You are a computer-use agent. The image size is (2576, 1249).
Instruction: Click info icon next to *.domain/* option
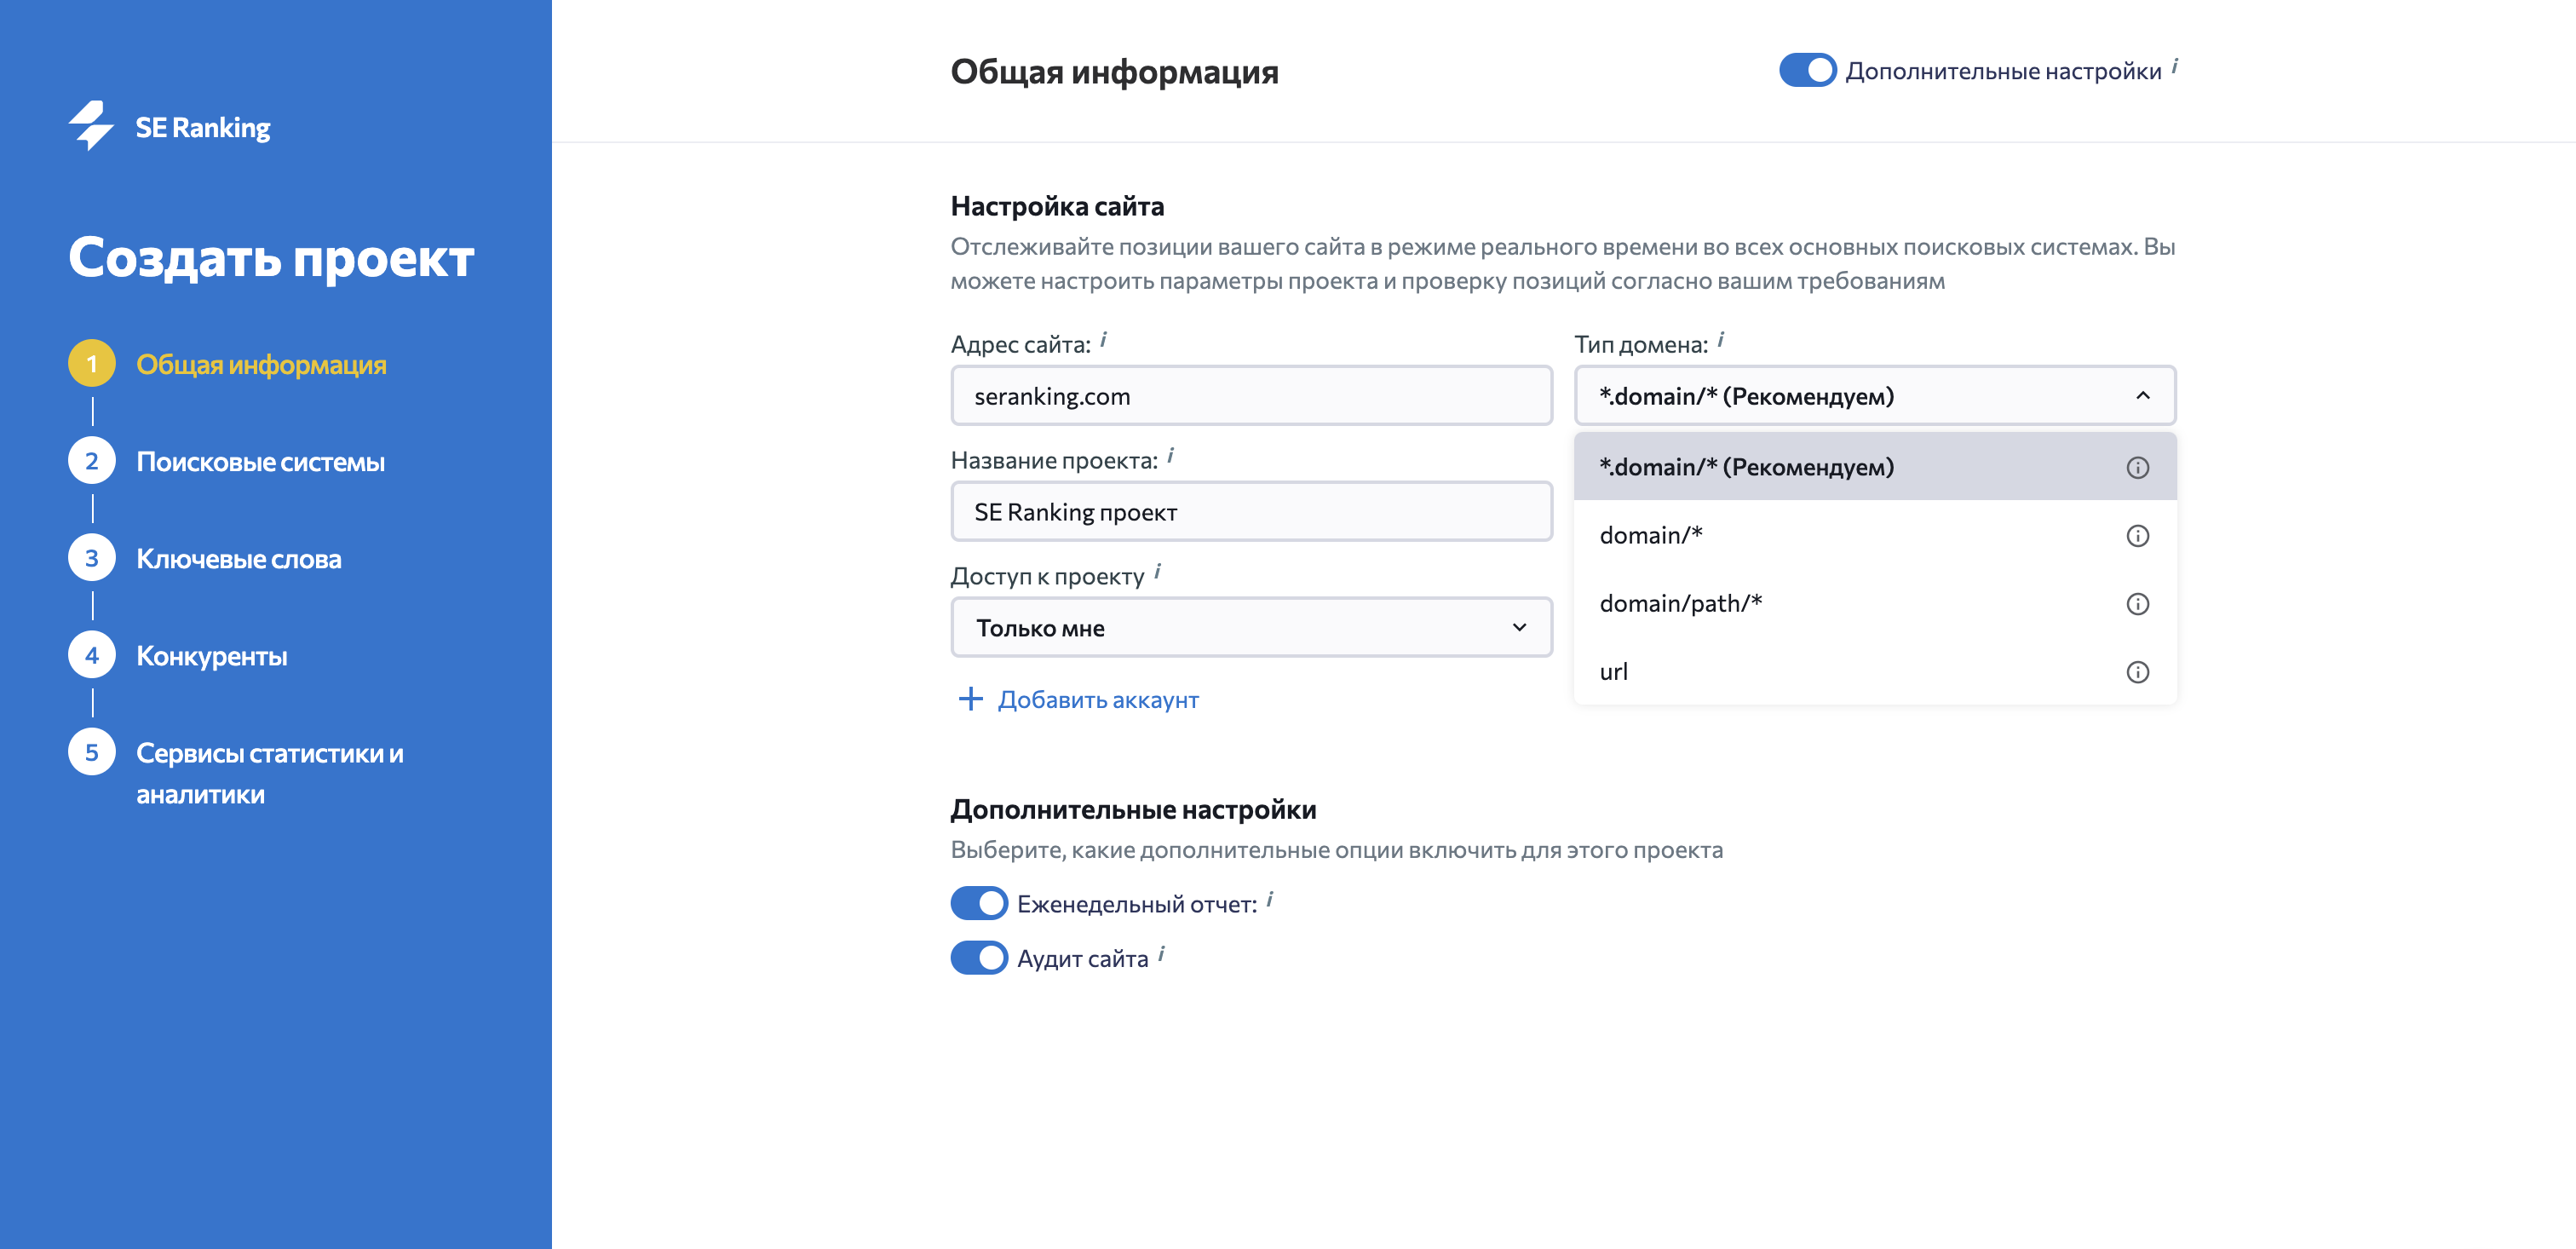click(2136, 467)
